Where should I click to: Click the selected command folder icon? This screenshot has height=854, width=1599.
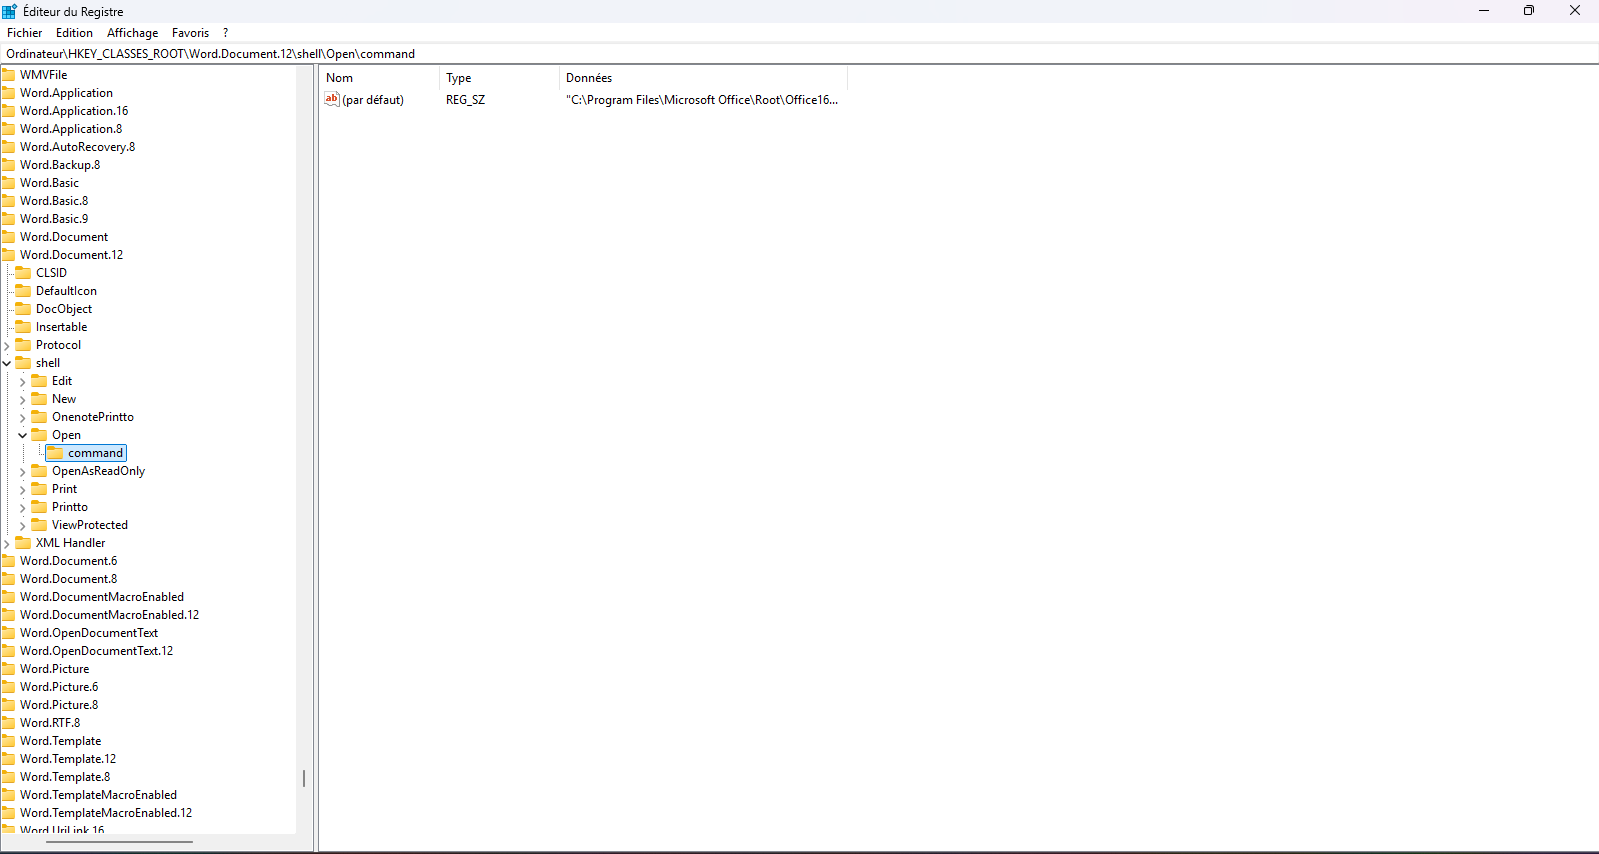(x=56, y=453)
